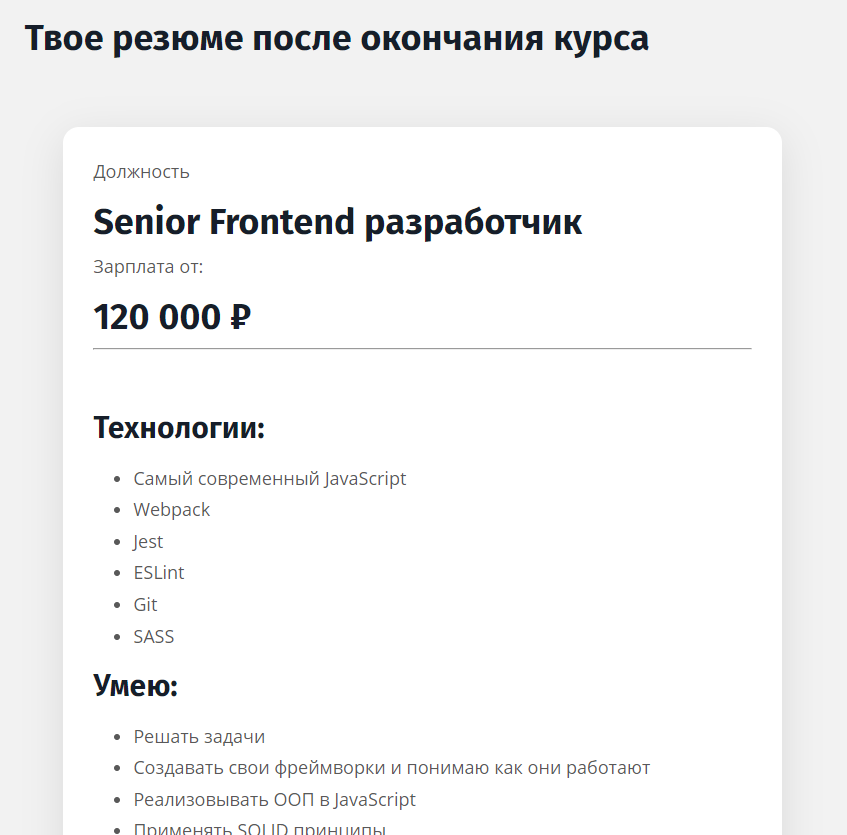Click "Реализовывать ООП в JavaScript" item

coord(274,800)
